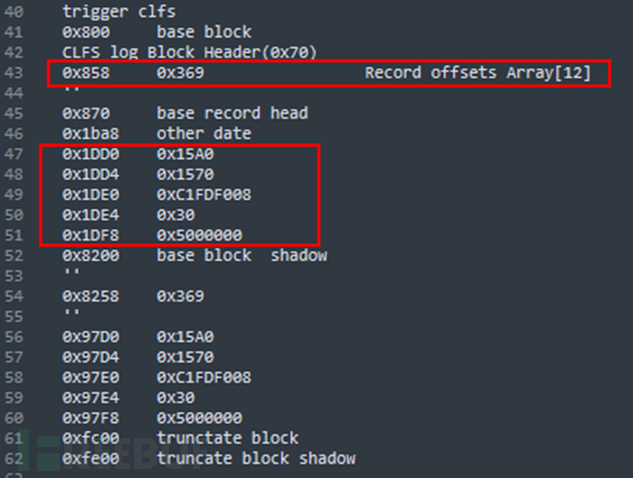Click 'trunctate block' on line 61
This screenshot has height=478, width=633.
click(228, 438)
